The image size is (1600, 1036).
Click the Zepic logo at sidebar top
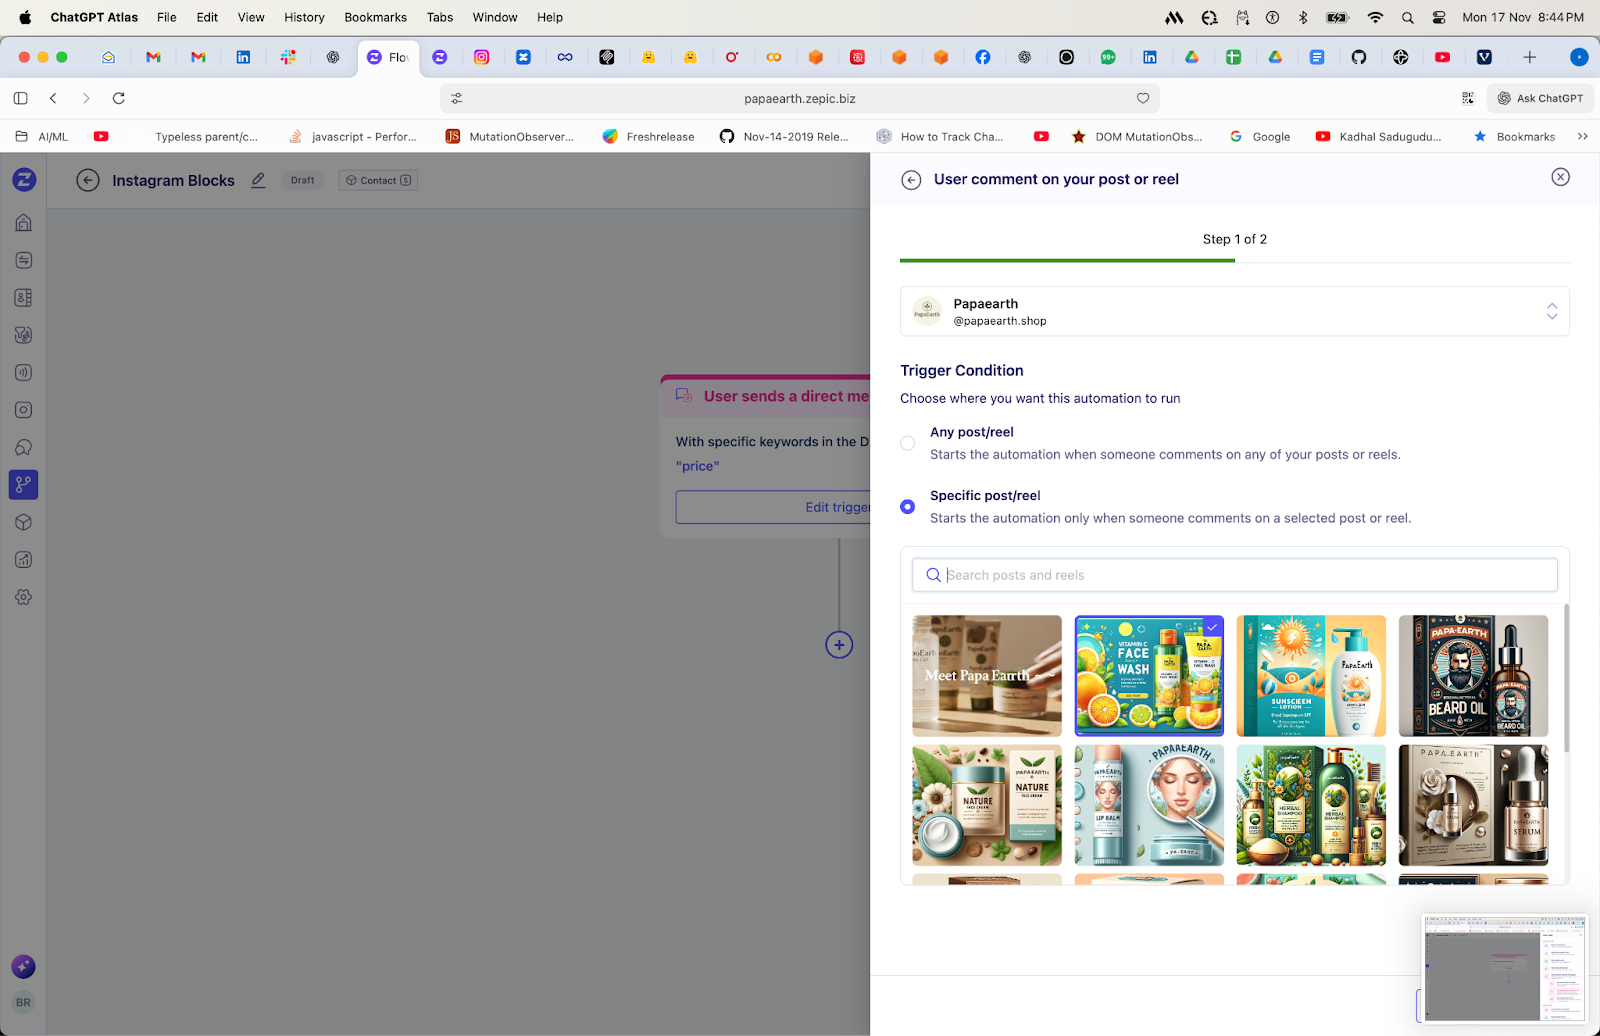click(24, 180)
